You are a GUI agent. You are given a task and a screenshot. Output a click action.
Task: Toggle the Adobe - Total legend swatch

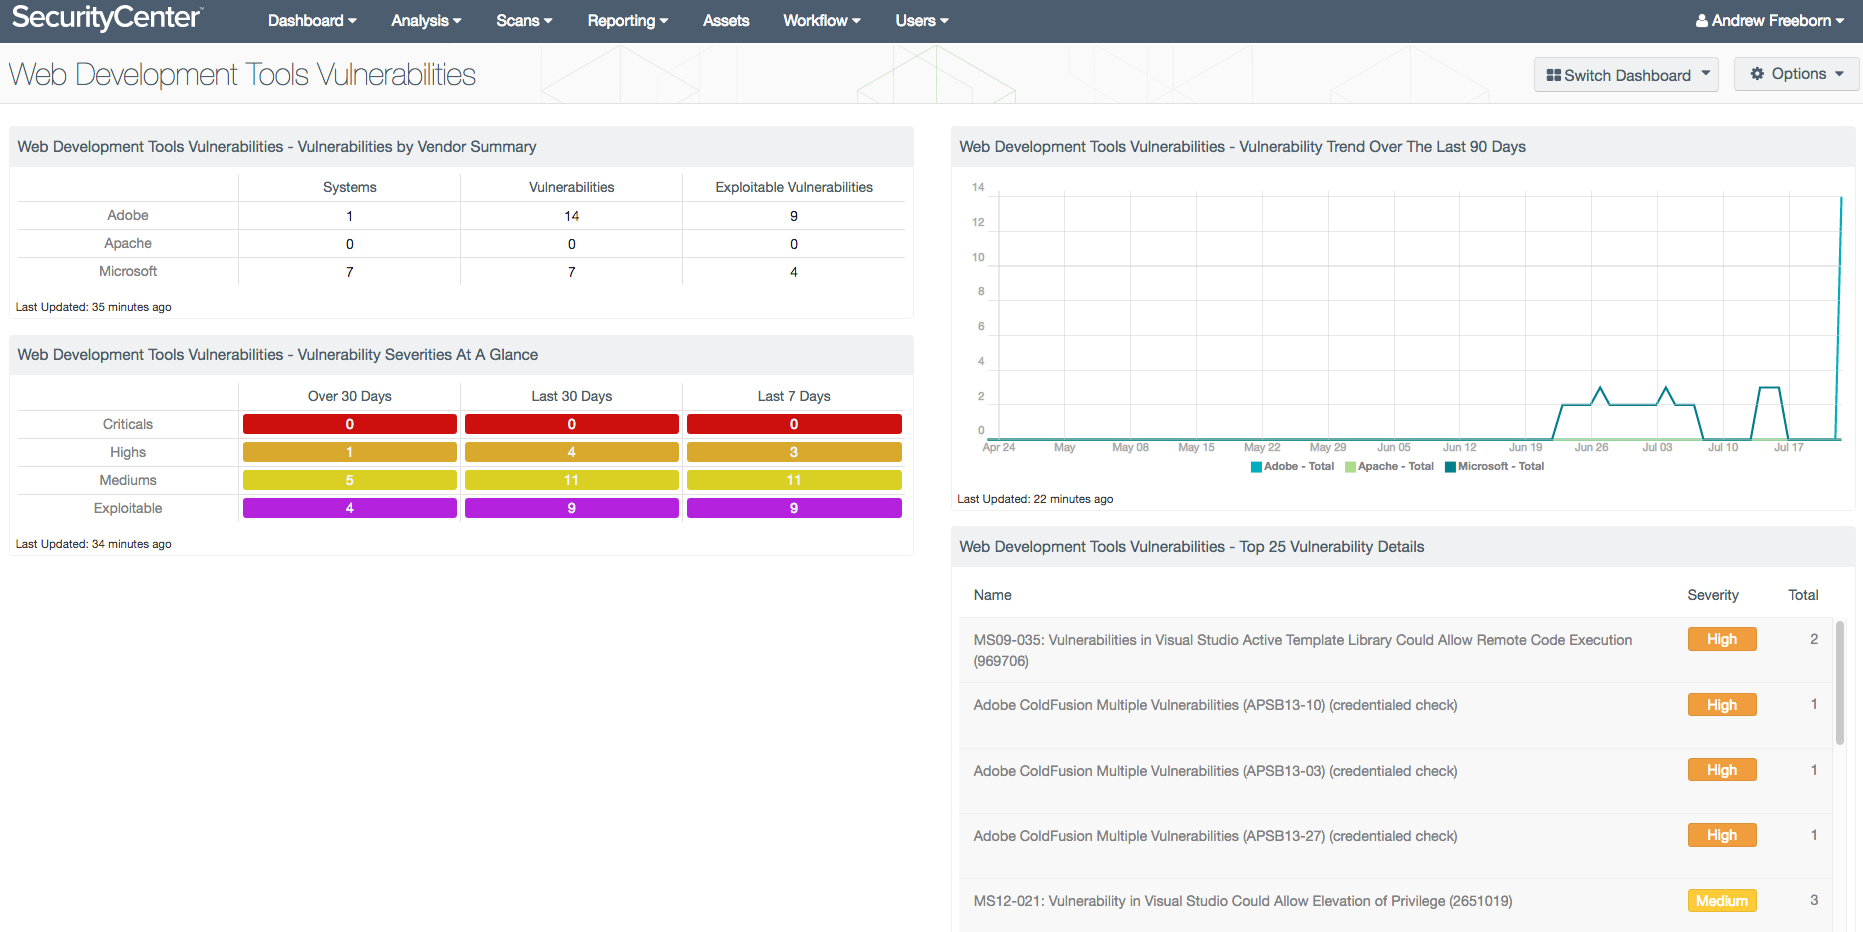coord(1256,467)
